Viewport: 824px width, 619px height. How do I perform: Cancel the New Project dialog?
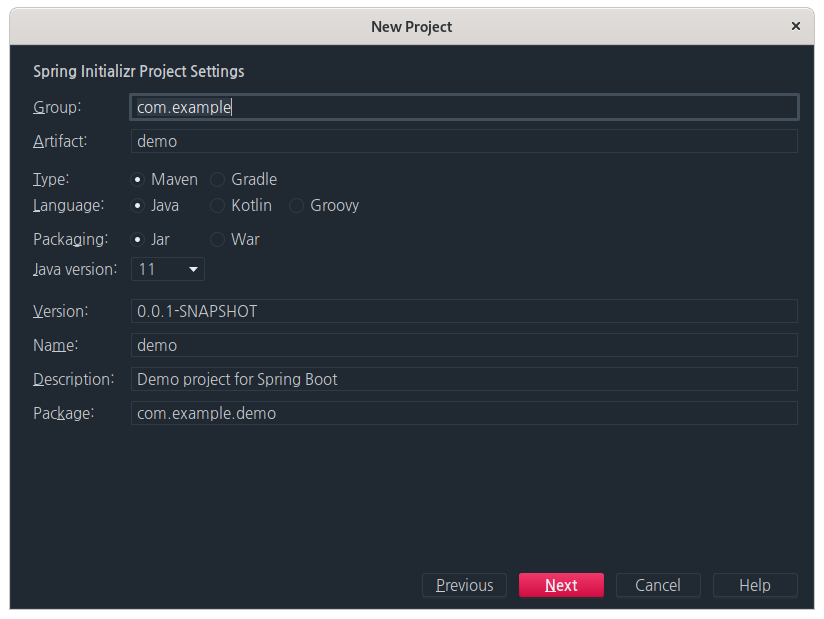pos(658,585)
